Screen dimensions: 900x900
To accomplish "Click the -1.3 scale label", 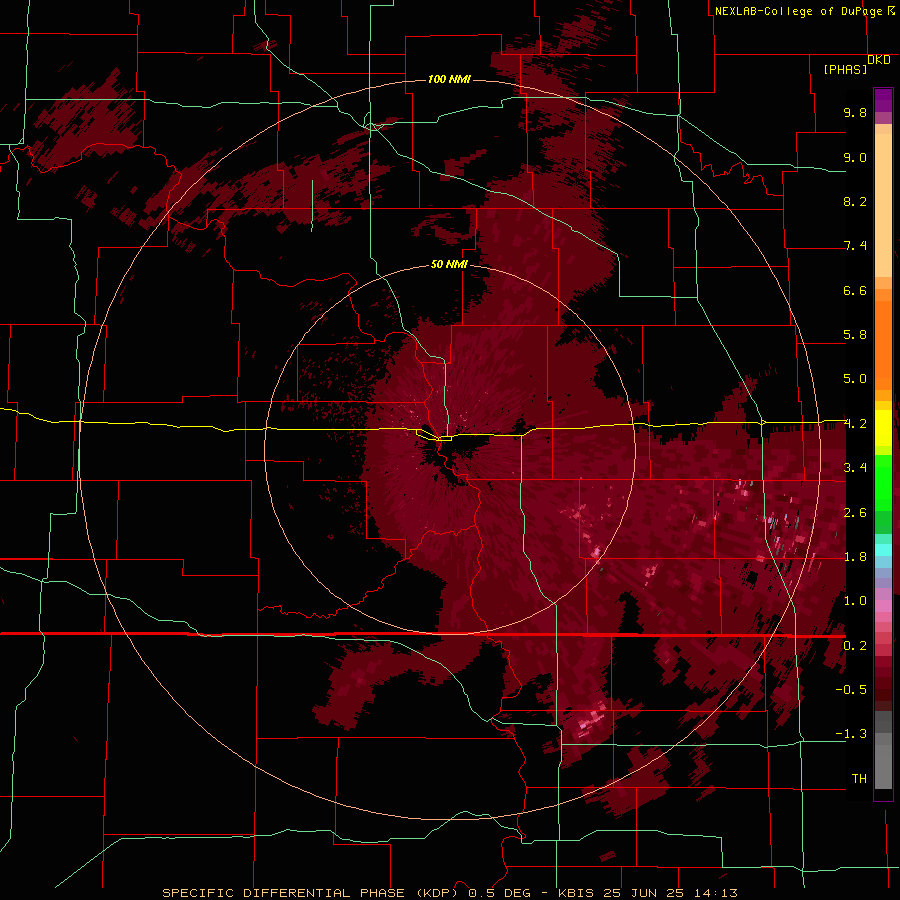I will click(x=851, y=734).
